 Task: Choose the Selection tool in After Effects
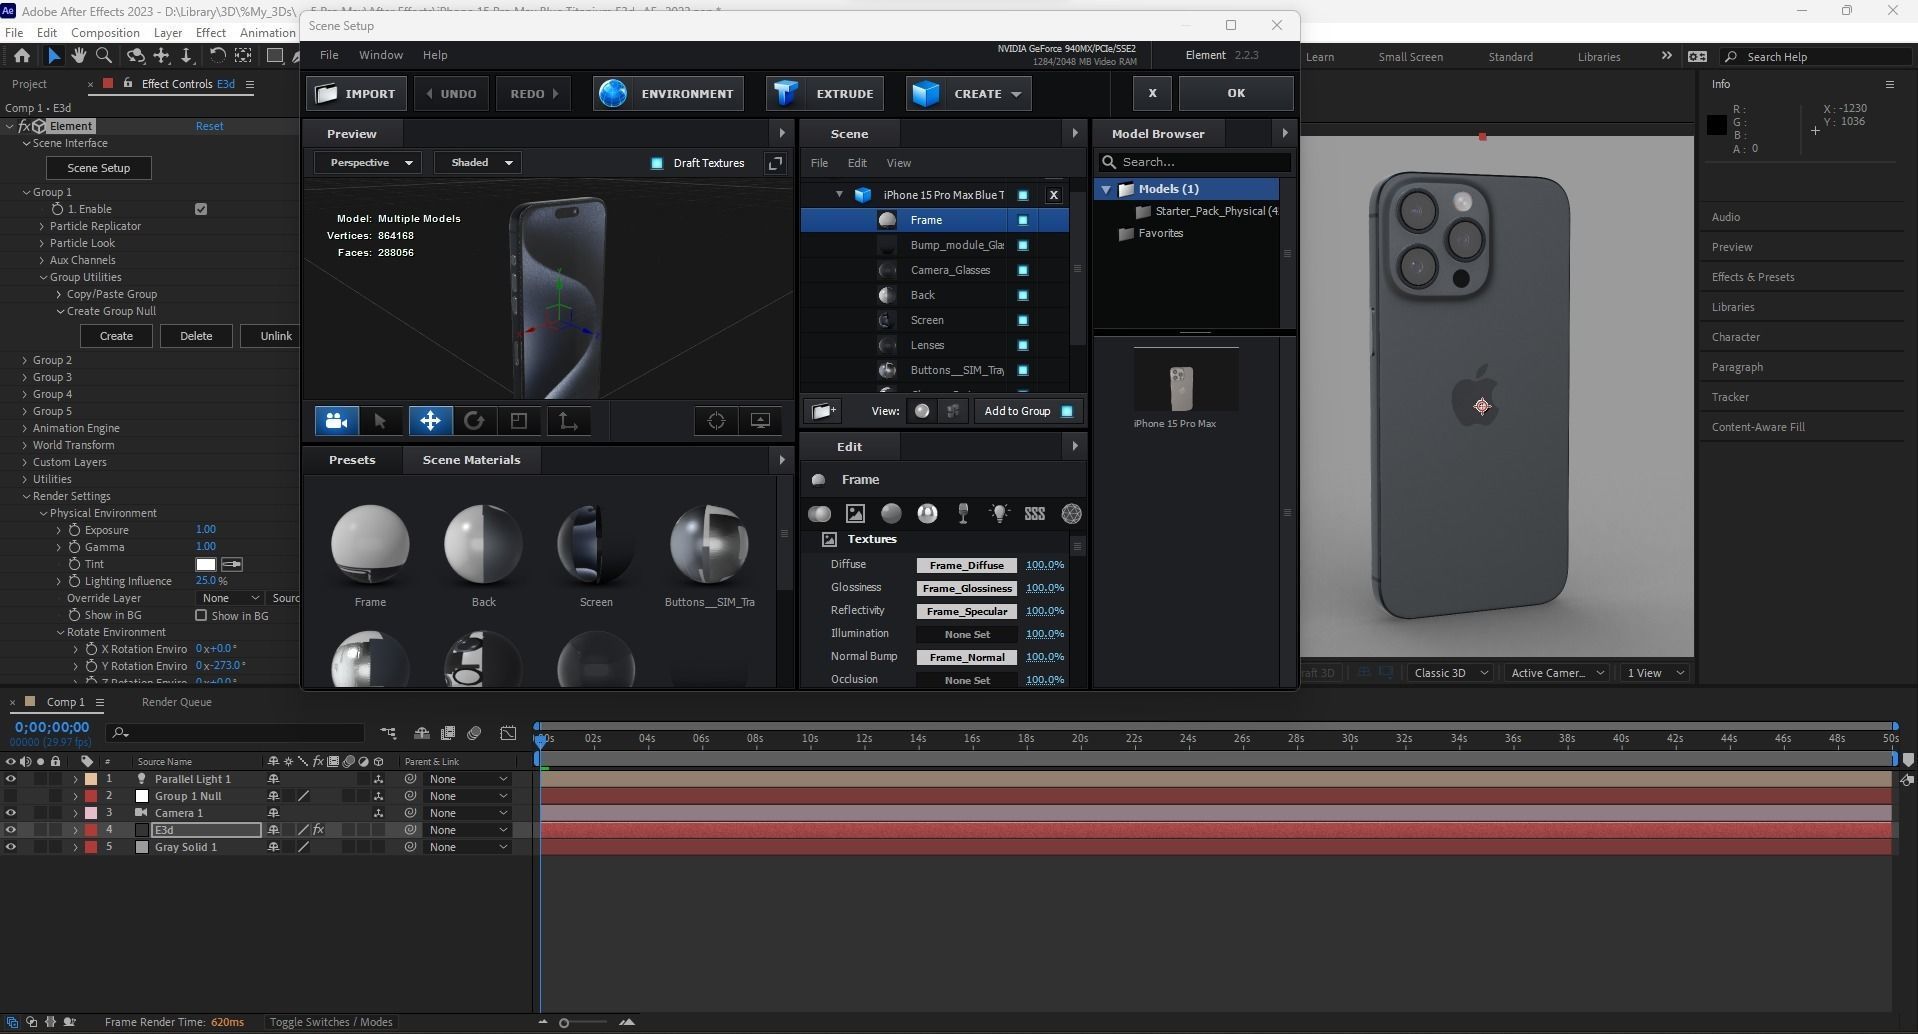tap(54, 56)
